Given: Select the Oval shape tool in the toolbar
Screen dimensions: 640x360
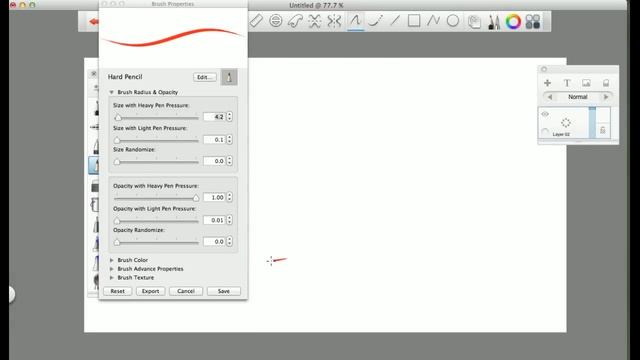Looking at the screenshot, I should (x=453, y=21).
